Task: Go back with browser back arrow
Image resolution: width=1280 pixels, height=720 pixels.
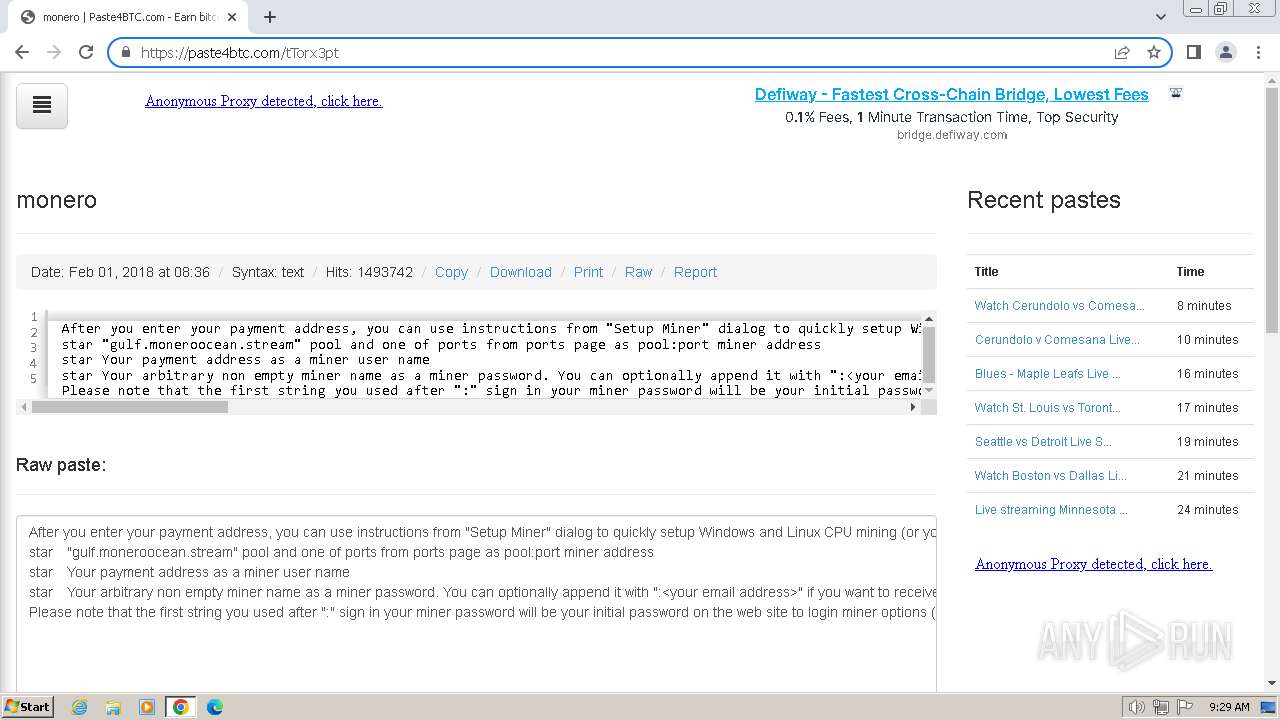Action: click(22, 52)
